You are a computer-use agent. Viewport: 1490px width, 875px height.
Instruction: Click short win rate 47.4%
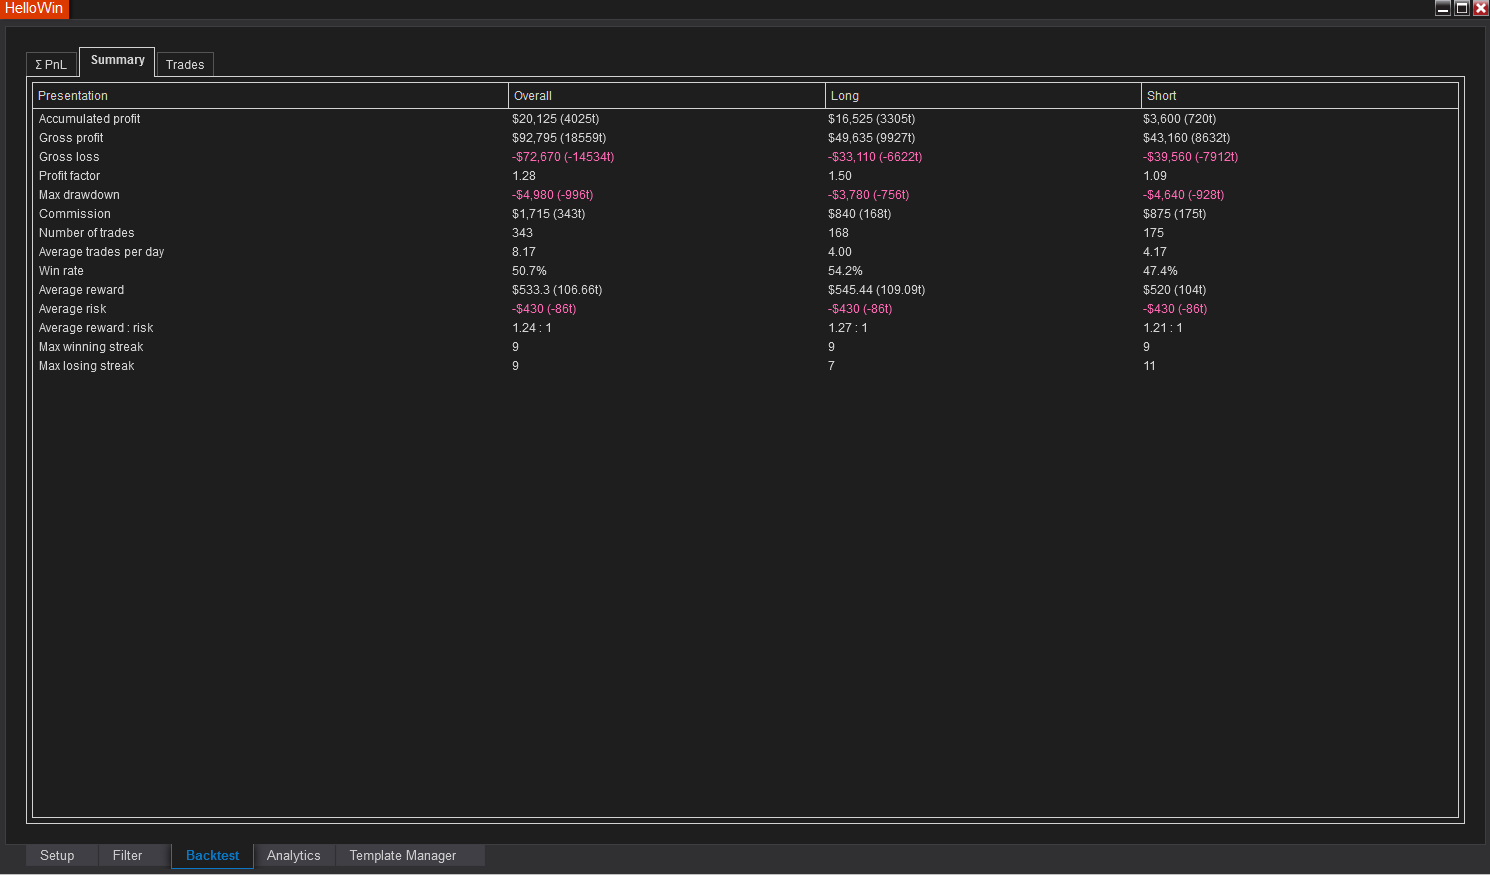1161,271
